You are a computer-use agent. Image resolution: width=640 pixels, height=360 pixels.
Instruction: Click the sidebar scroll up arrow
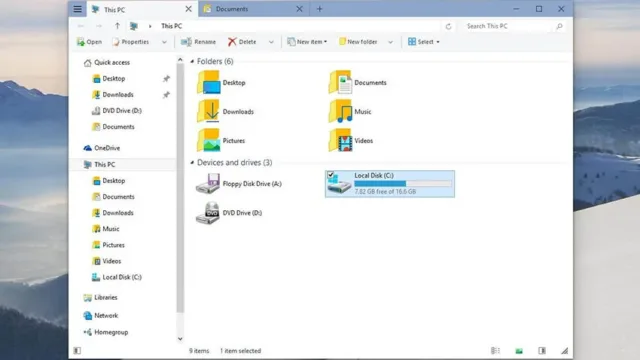(180, 60)
